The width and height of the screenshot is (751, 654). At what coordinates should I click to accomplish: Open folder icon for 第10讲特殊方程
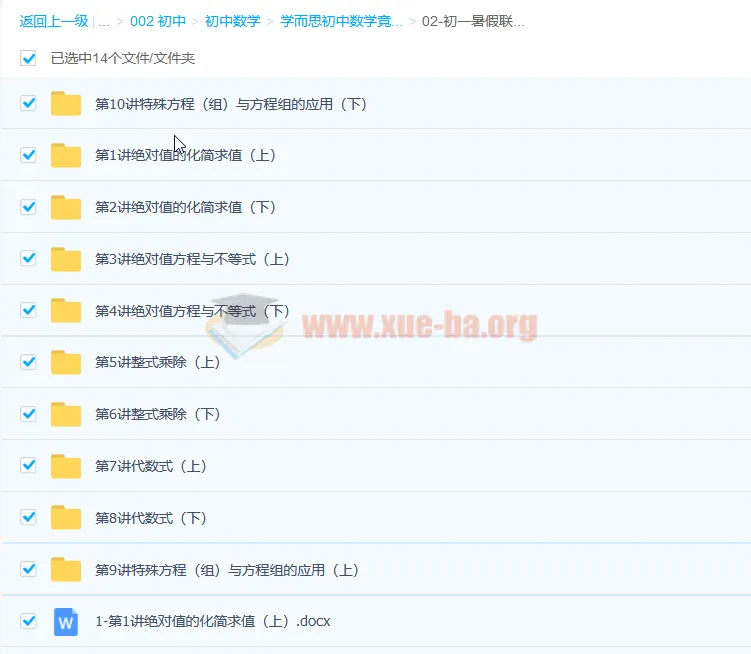[x=66, y=103]
